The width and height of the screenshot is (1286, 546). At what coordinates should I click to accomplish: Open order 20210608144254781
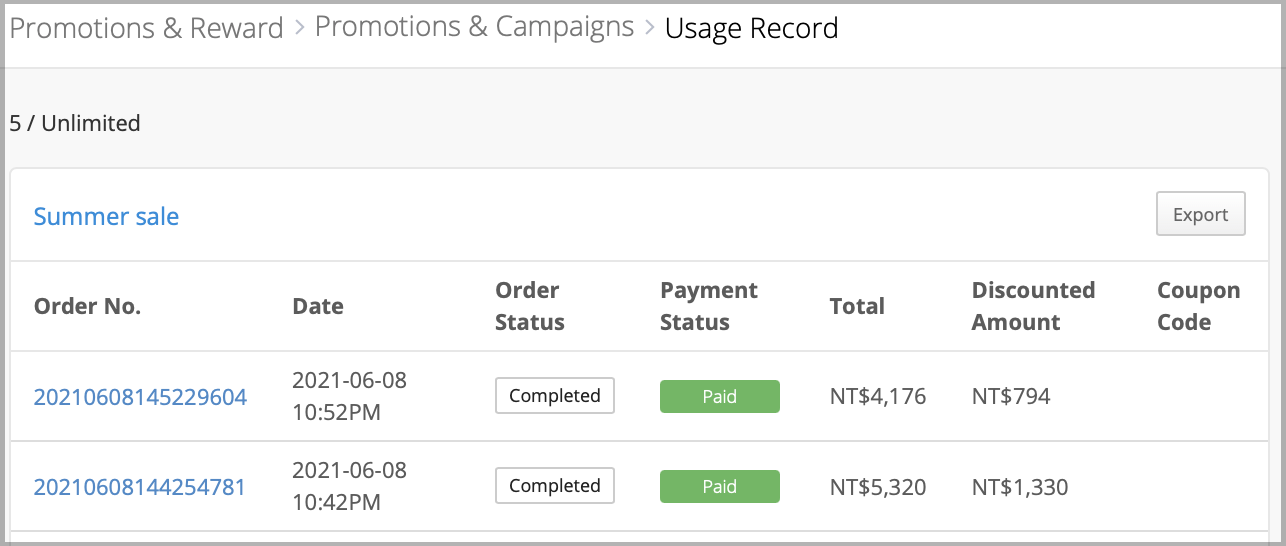tap(139, 487)
